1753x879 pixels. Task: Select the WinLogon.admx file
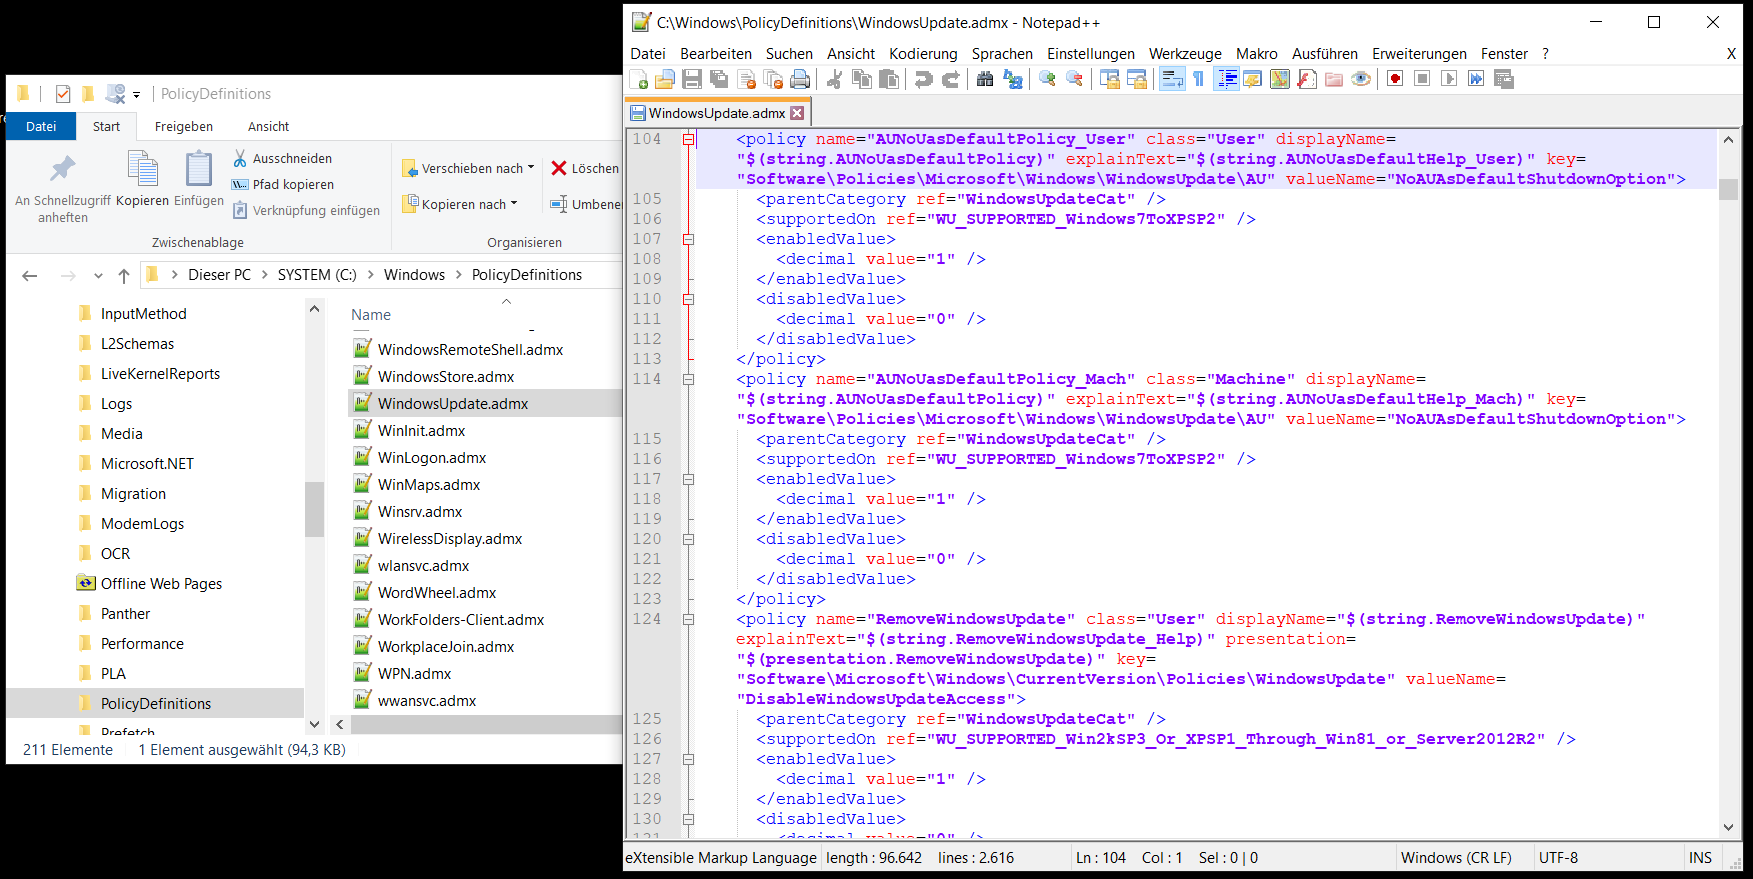(x=432, y=458)
